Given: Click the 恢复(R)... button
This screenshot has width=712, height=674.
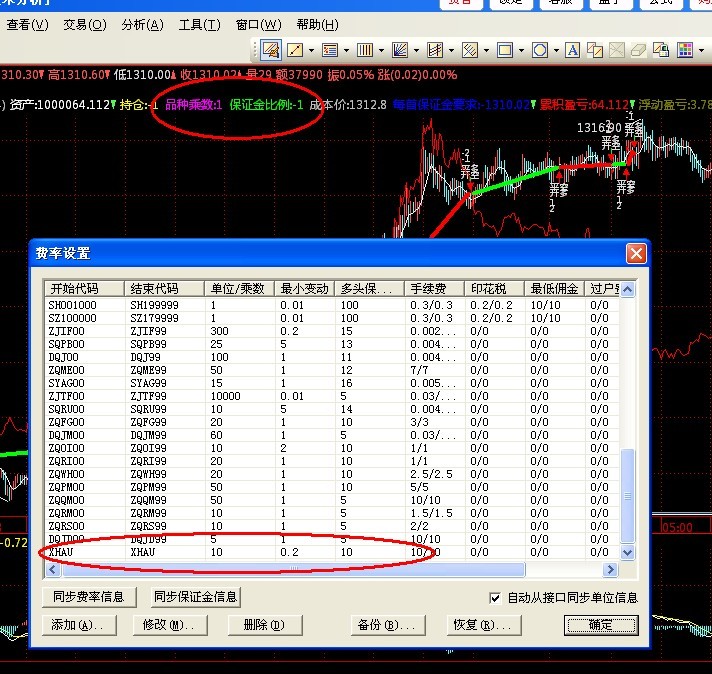Looking at the screenshot, I should point(484,625).
